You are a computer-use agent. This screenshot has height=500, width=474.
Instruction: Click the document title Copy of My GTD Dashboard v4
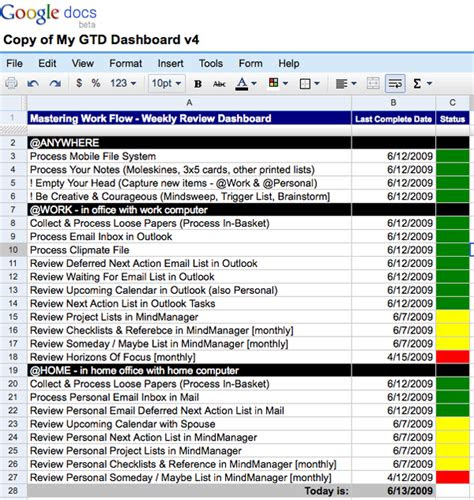tap(101, 40)
